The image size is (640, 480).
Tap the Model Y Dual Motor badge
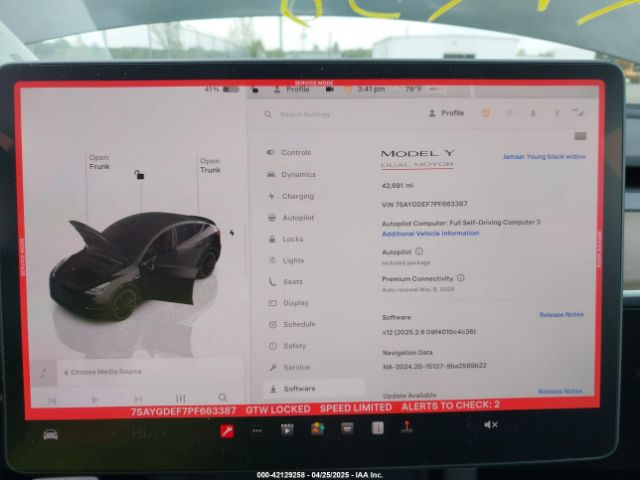pos(417,158)
